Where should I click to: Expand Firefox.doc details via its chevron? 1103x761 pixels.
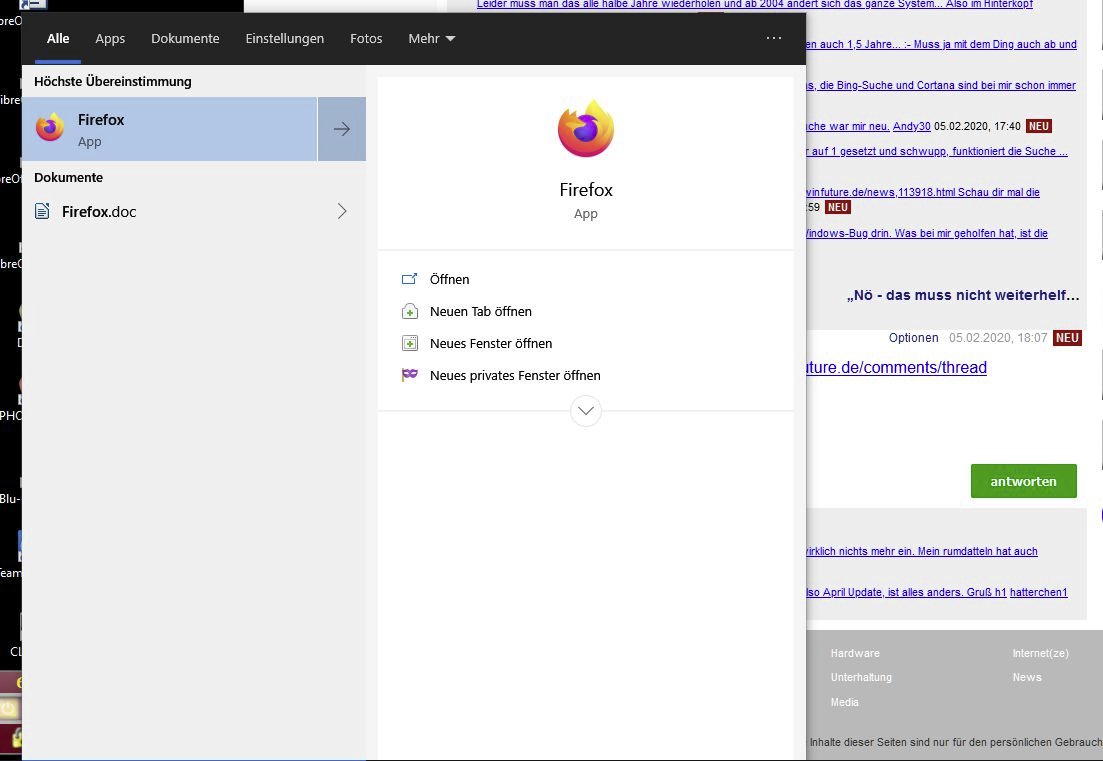click(341, 211)
